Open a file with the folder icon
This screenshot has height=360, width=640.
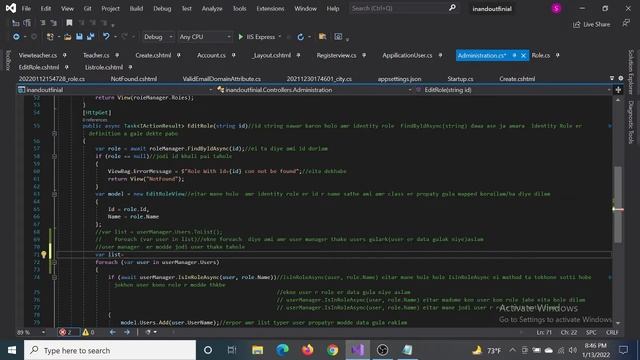point(67,37)
